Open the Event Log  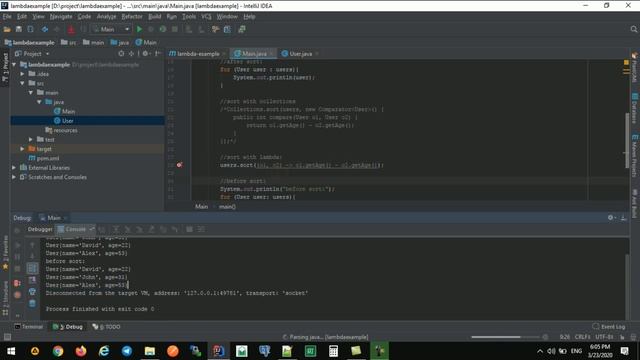pyautogui.click(x=609, y=327)
